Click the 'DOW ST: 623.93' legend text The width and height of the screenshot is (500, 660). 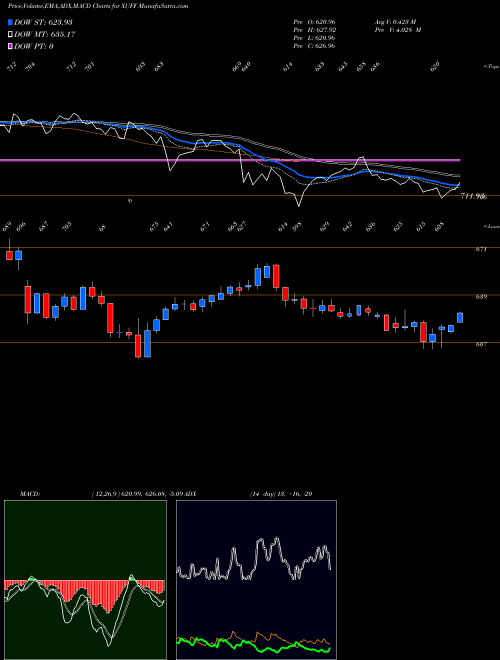(x=43, y=22)
